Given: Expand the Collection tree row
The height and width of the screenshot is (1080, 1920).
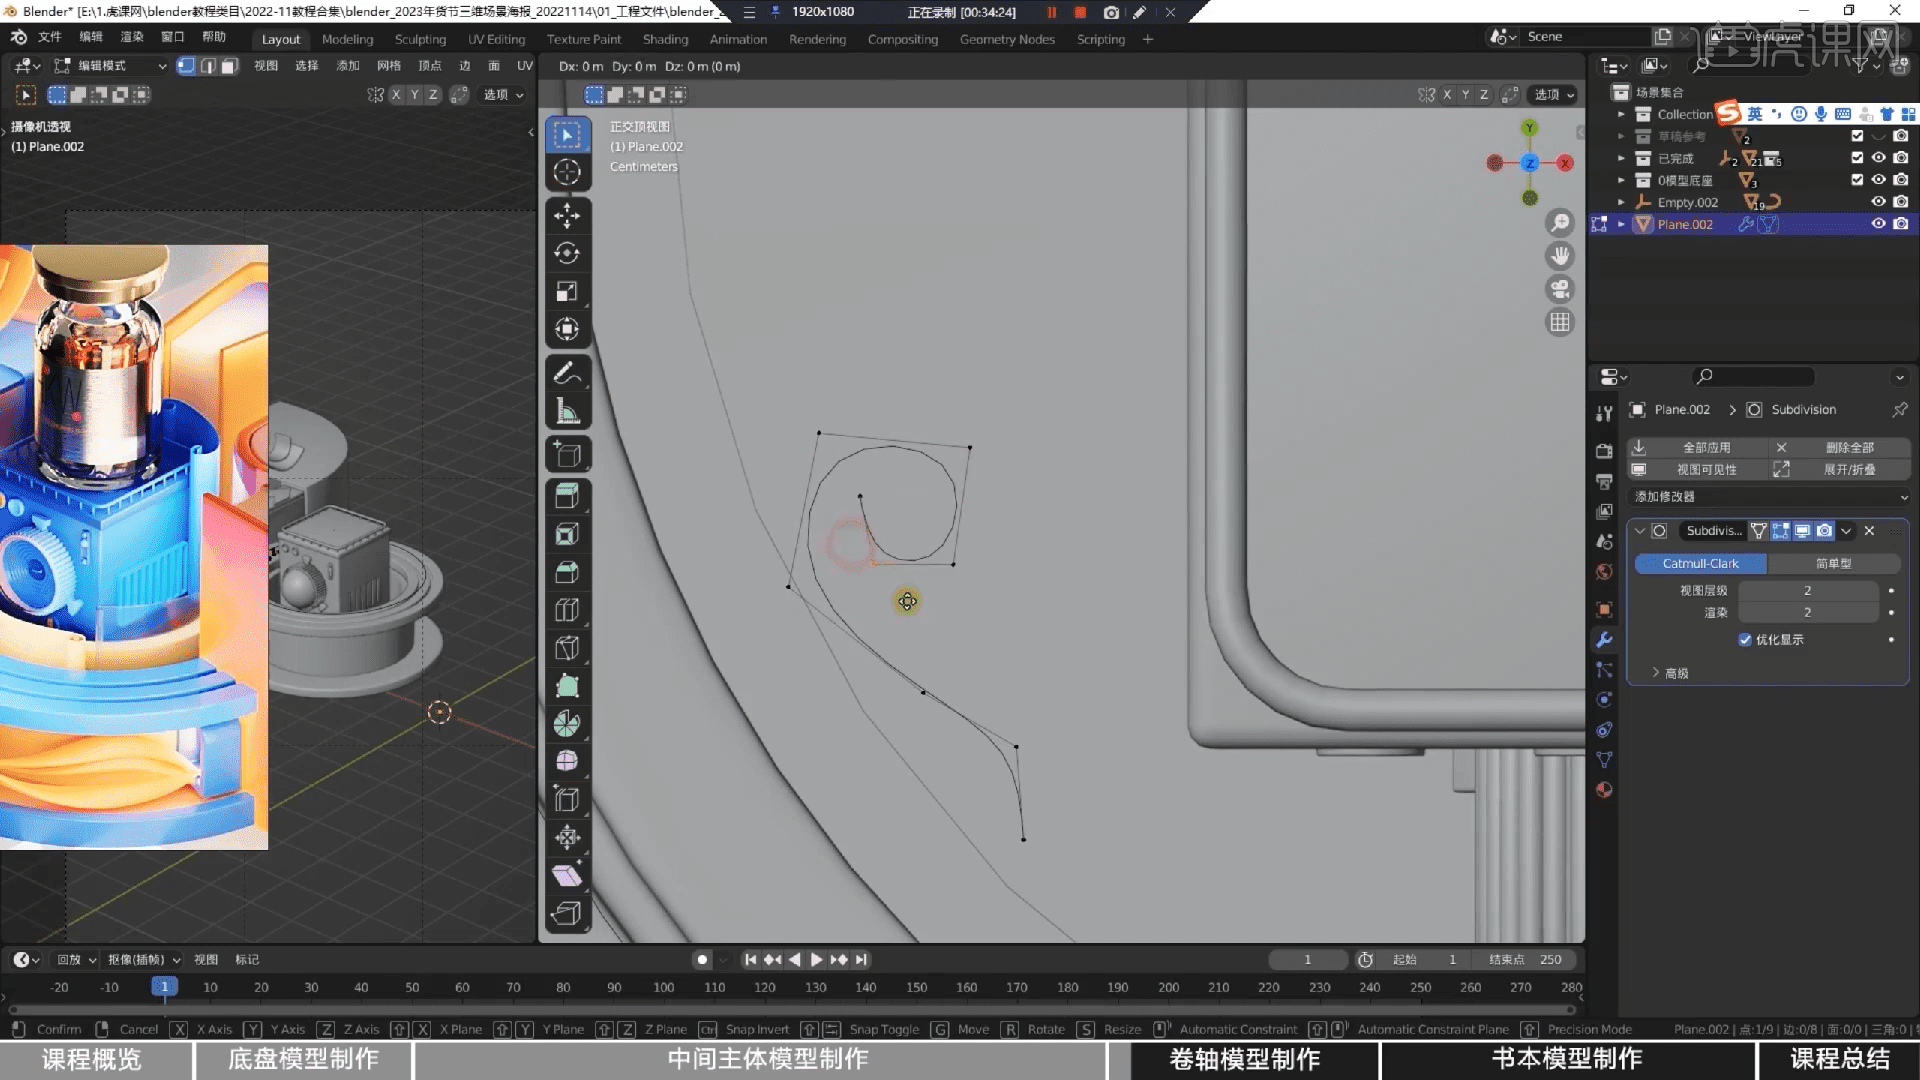Looking at the screenshot, I should tap(1621, 114).
